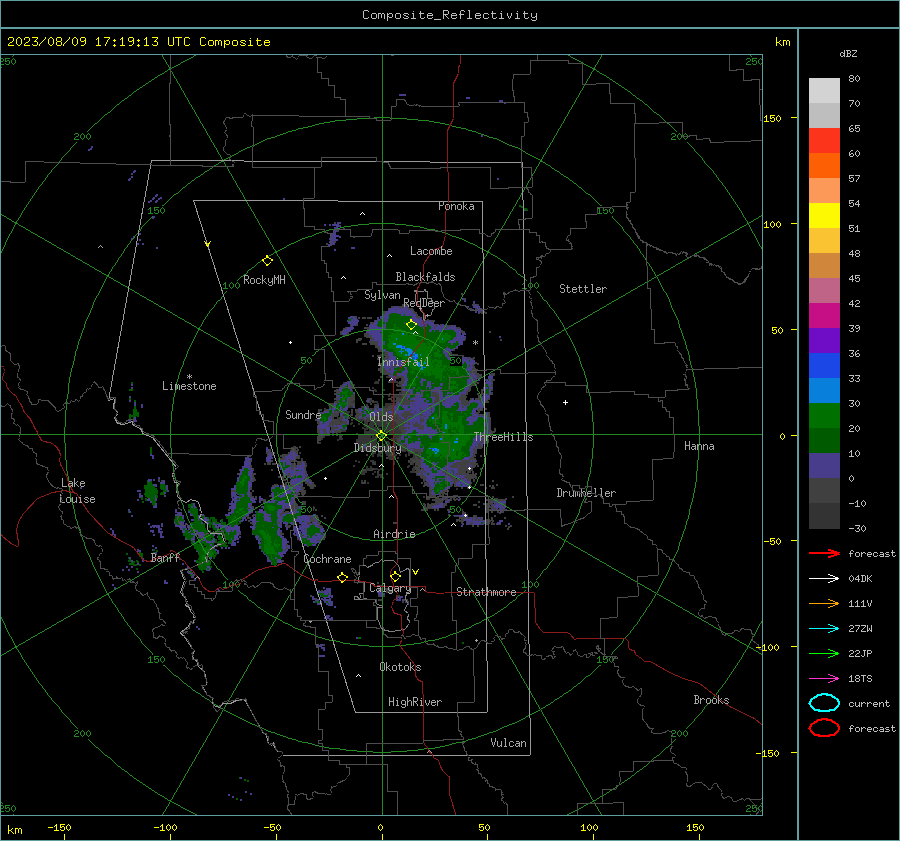The image size is (900, 841).
Task: Click the Airdrie city label
Action: tap(394, 534)
